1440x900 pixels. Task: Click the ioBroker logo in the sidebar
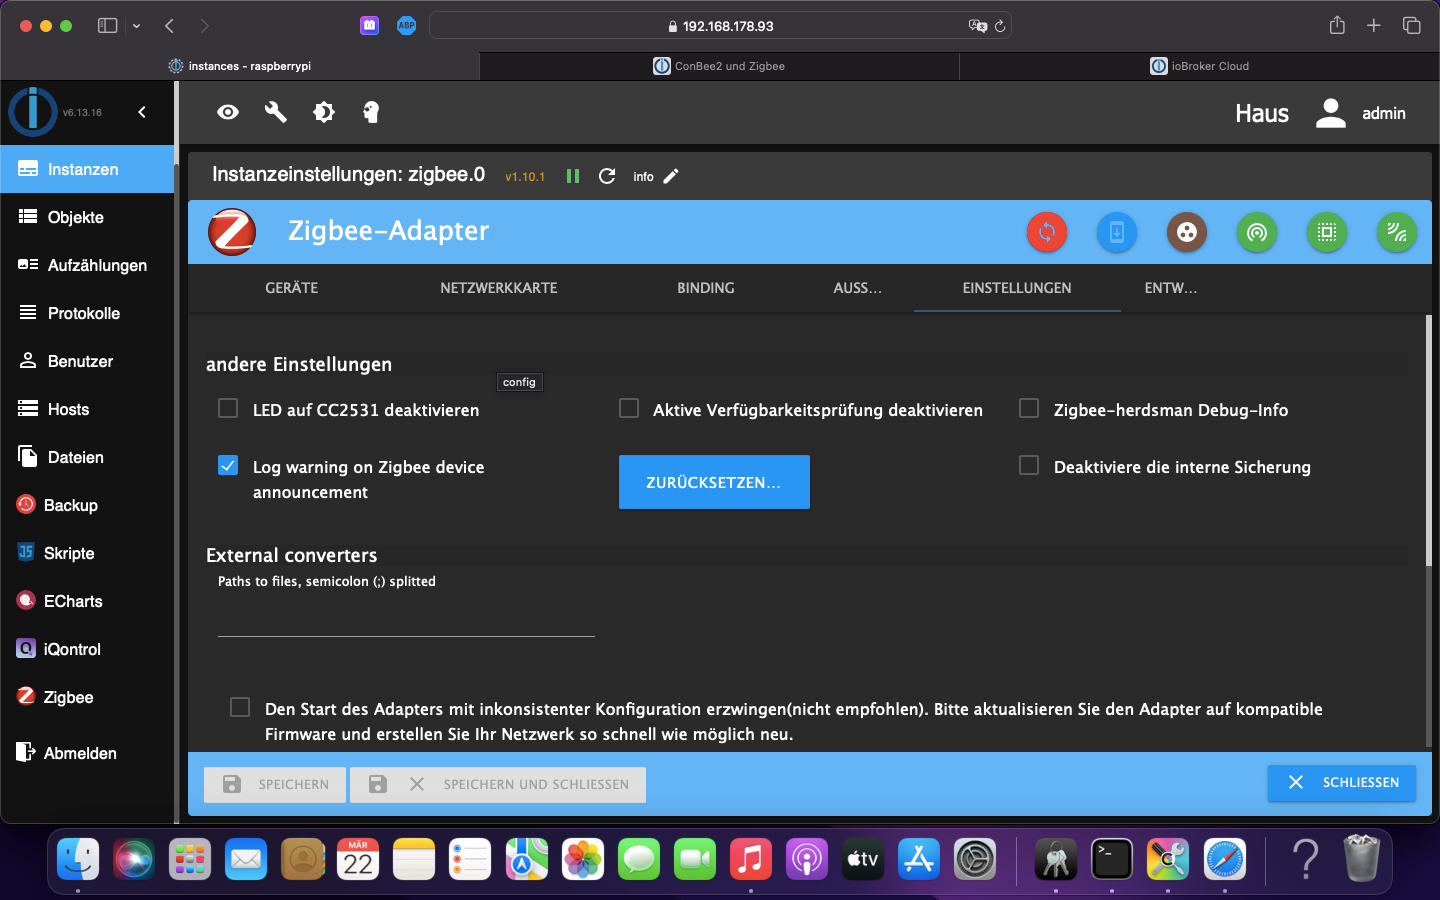click(33, 111)
